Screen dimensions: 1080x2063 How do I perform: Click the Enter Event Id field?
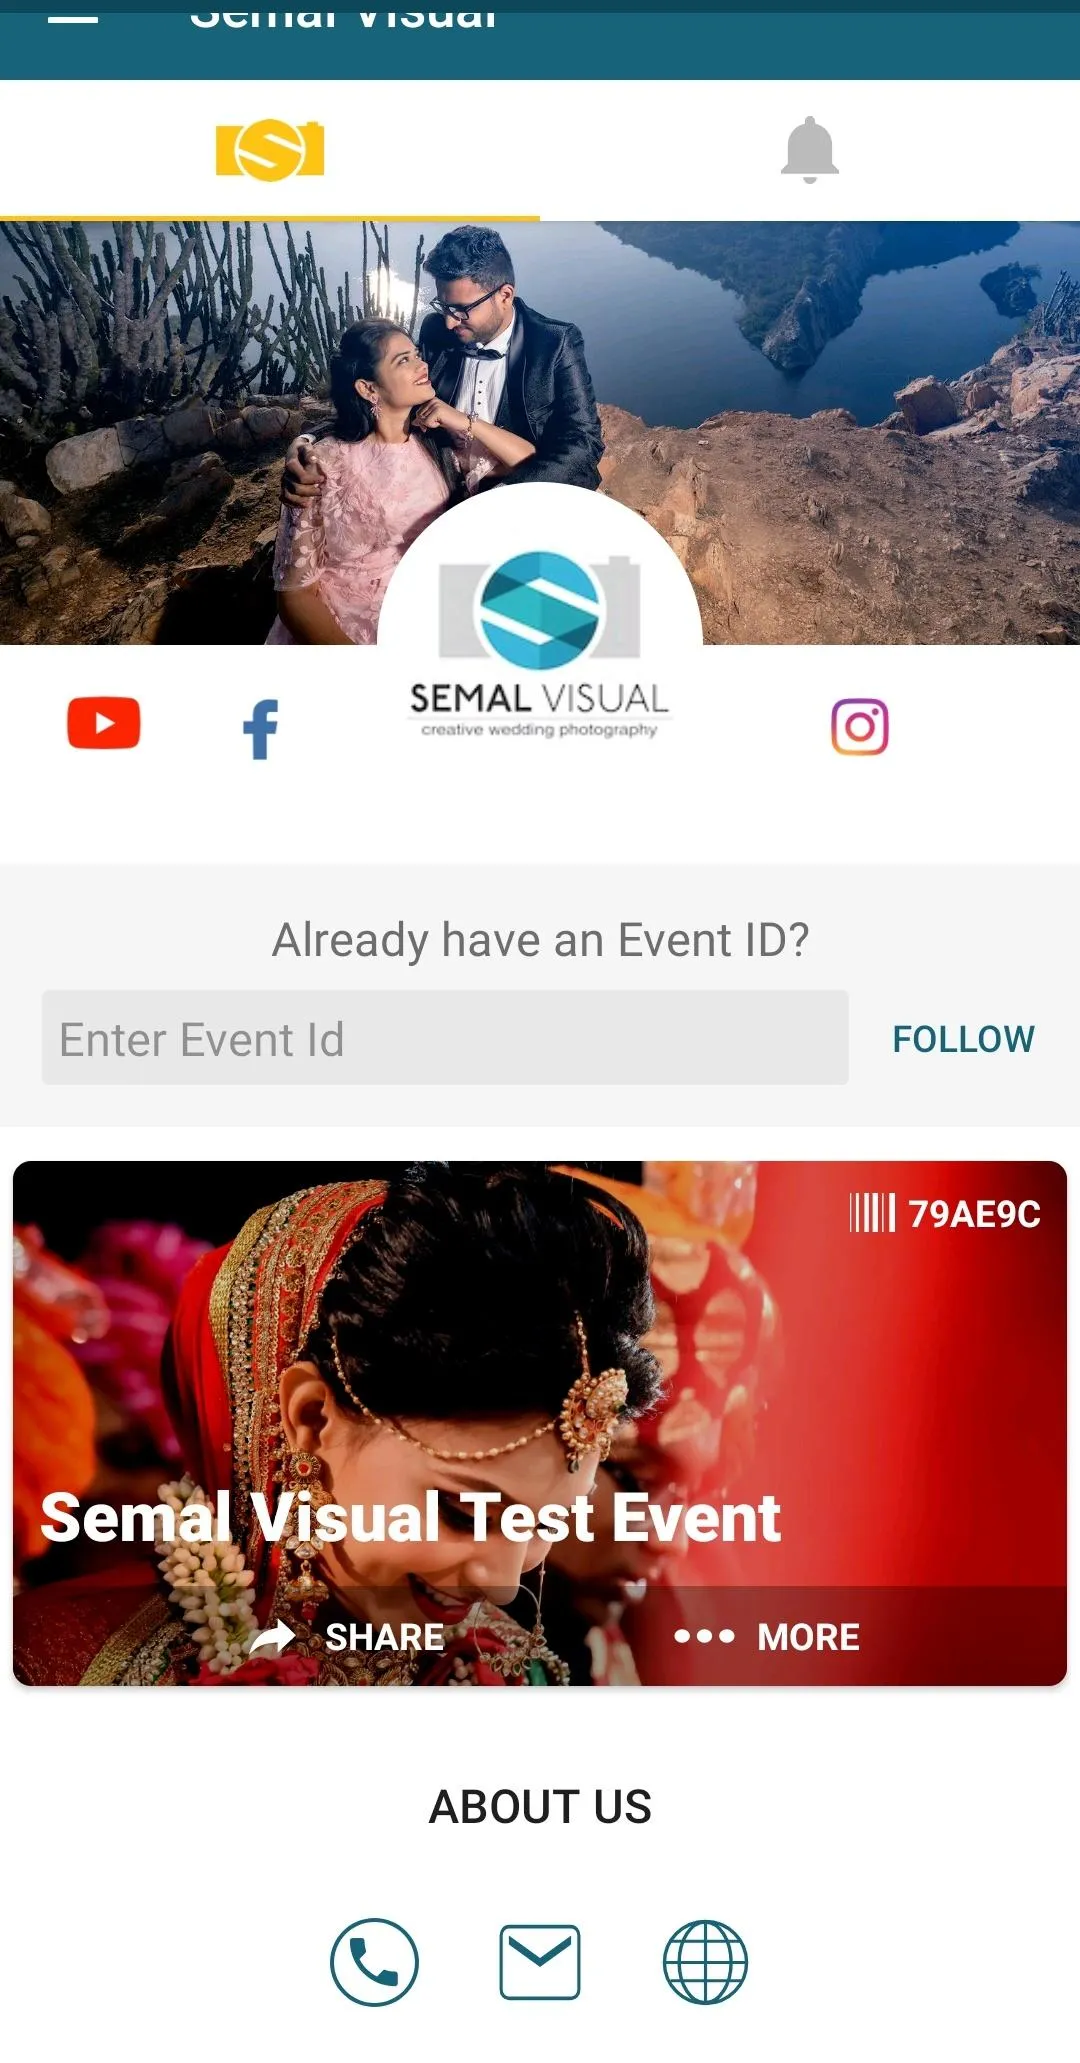(445, 1038)
